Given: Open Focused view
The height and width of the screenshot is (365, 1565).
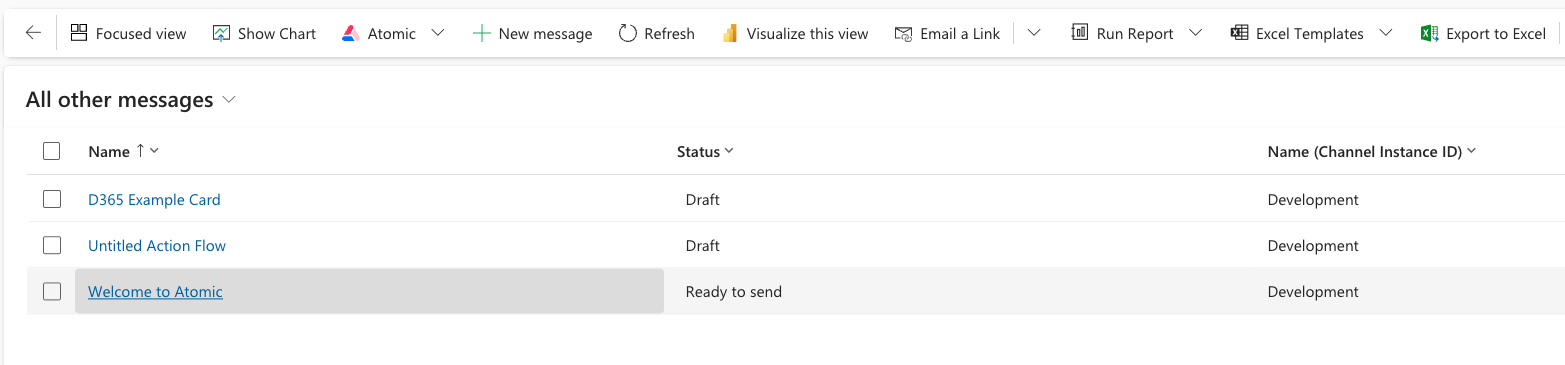Looking at the screenshot, I should [x=129, y=33].
